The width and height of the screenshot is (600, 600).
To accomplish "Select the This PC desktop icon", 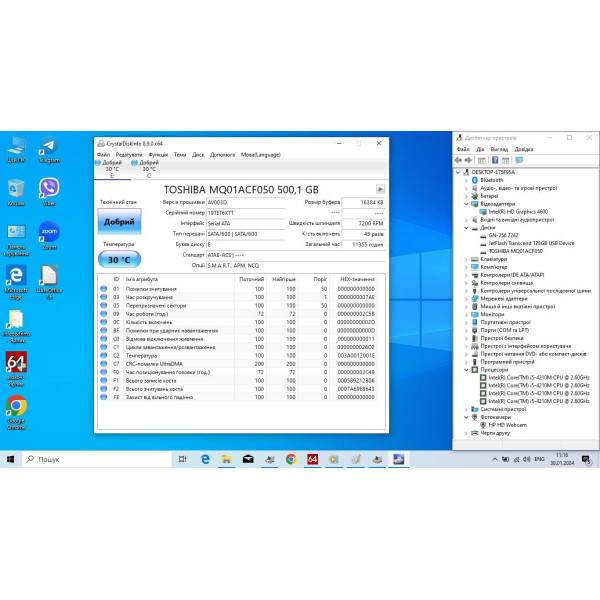I will tap(16, 150).
